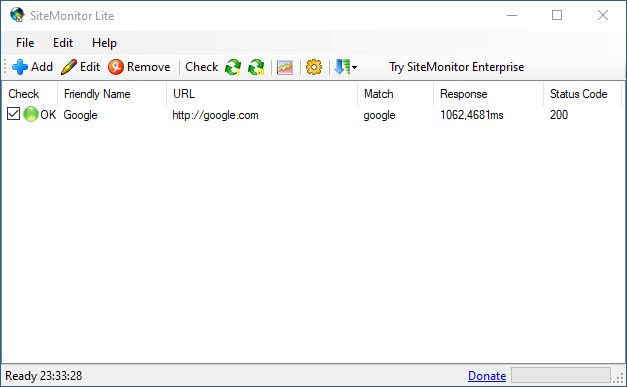Click the second green refresh icon
Image resolution: width=627 pixels, height=387 pixels.
click(x=256, y=67)
